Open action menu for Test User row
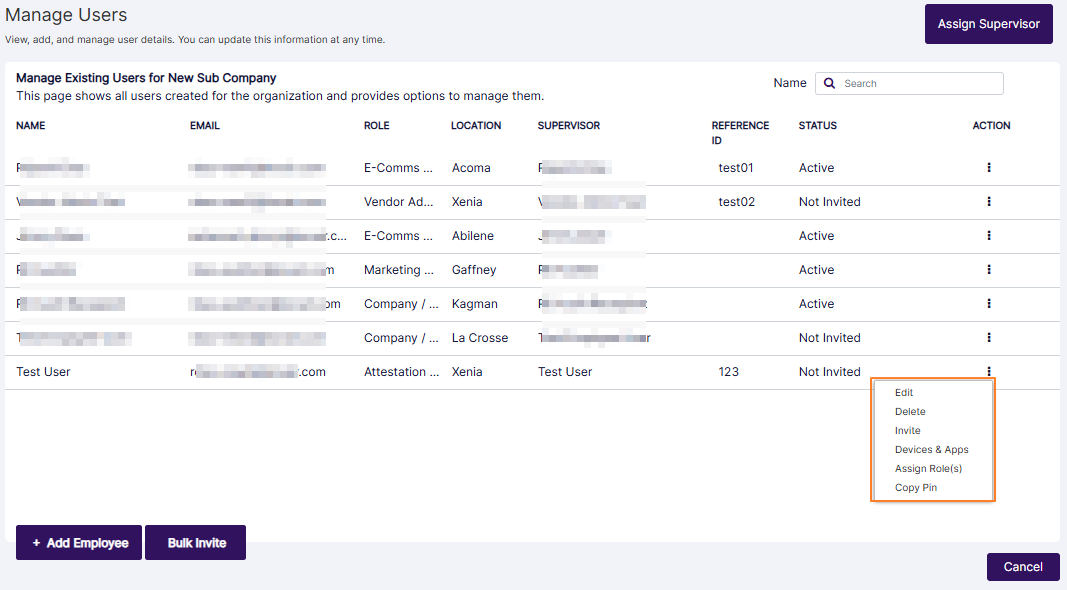1067x590 pixels. pyautogui.click(x=988, y=371)
